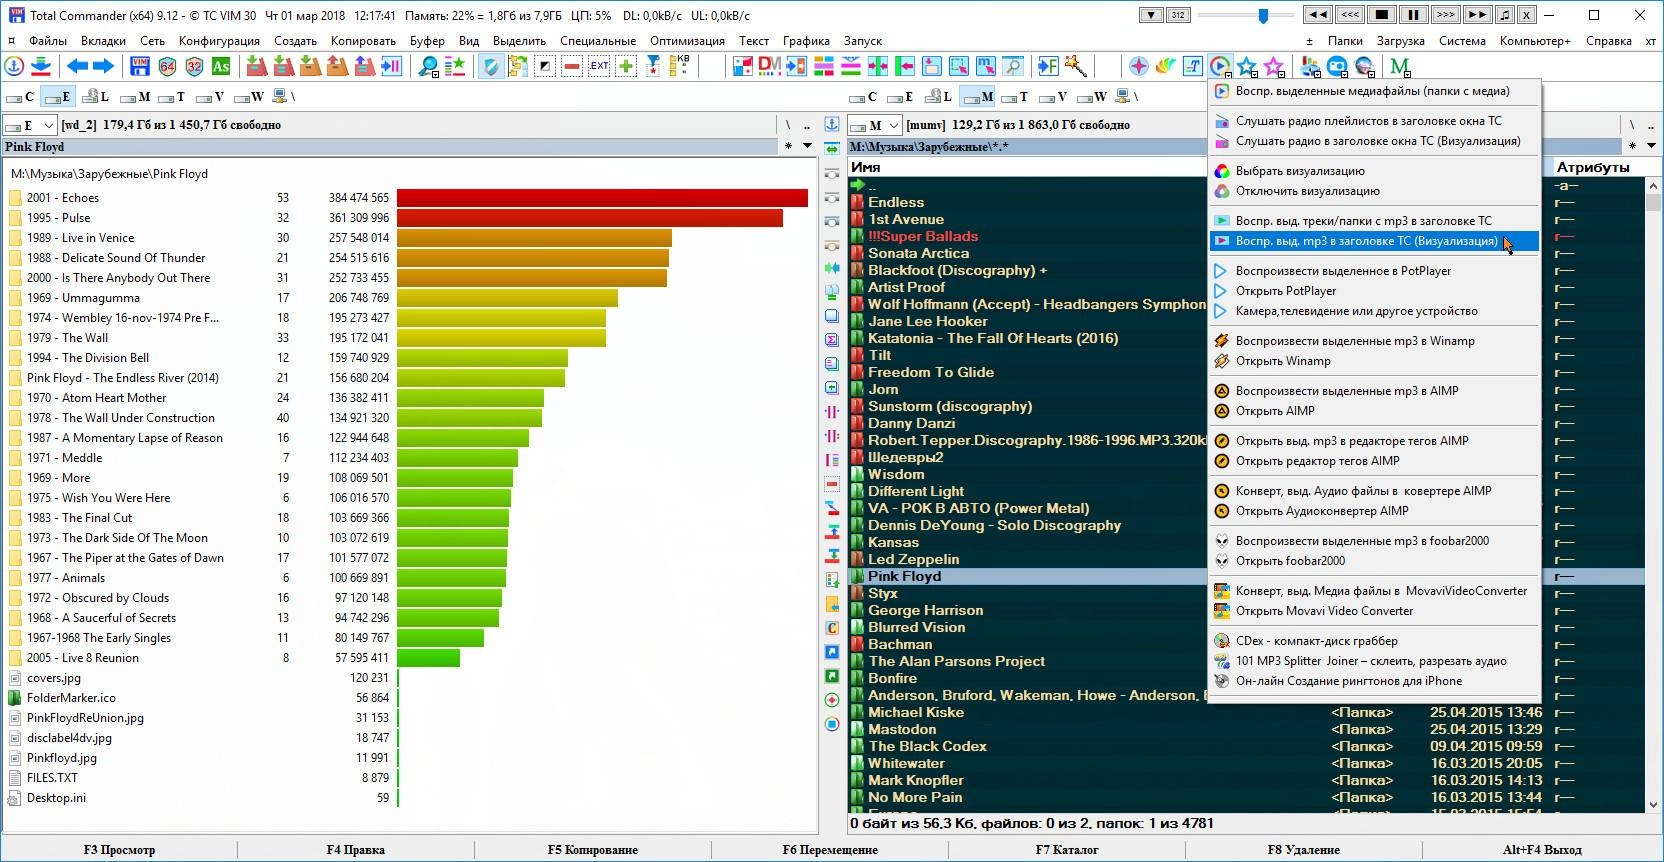Click the green plus select icon
Screen dimensions: 1664x862
[x=626, y=67]
